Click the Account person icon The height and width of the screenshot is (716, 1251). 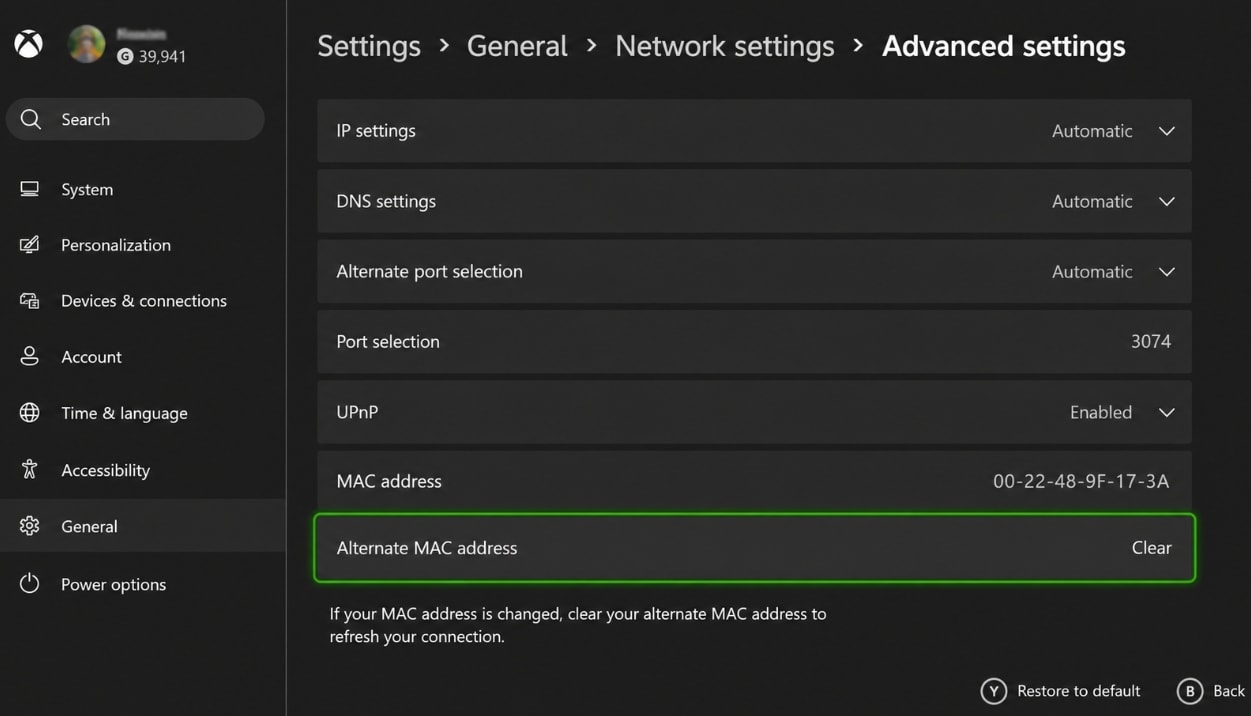click(30, 357)
